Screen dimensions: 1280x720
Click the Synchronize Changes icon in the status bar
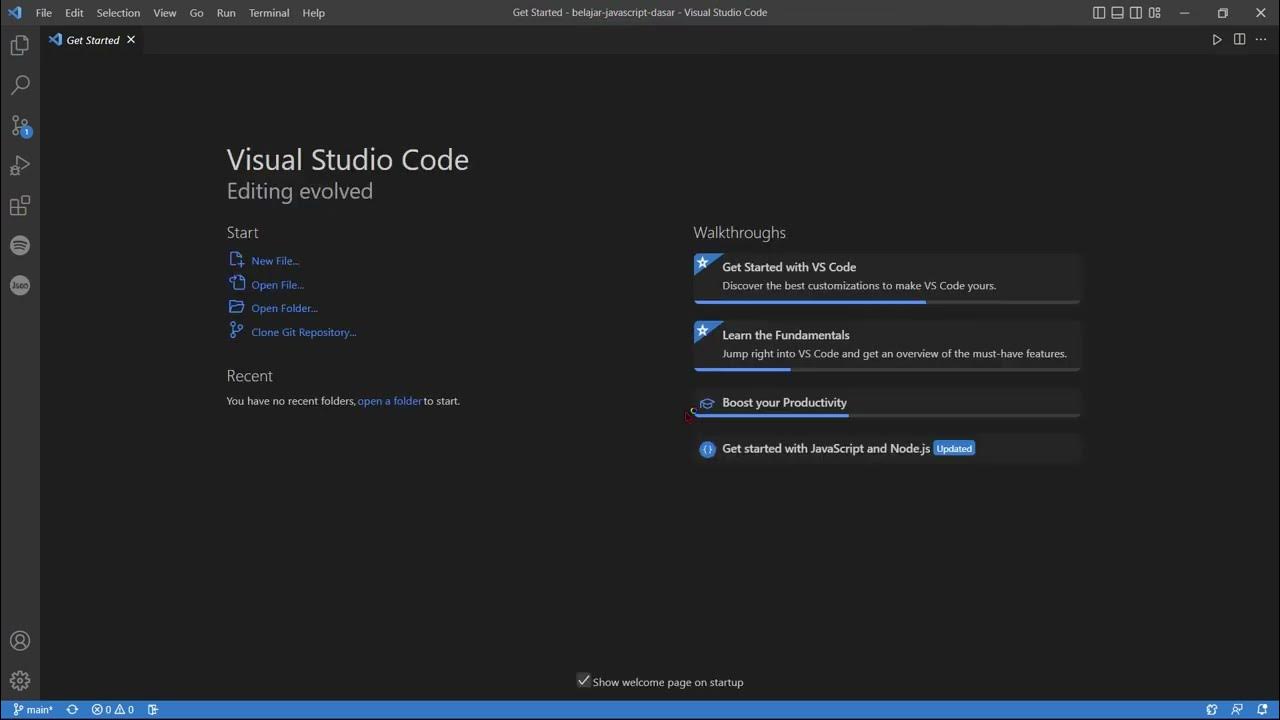tap(72, 710)
